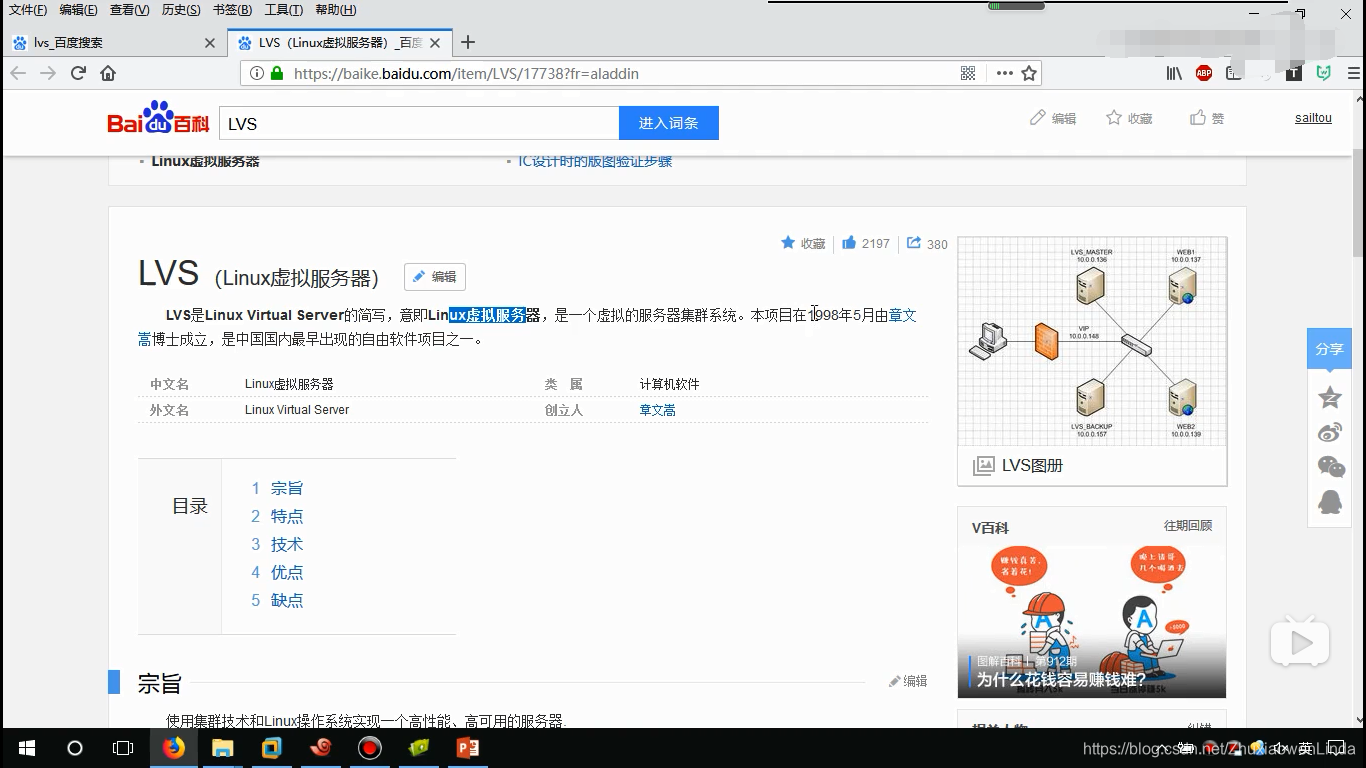1366x768 pixels.
Task: Click the 编辑 button beside LVS title
Action: [435, 277]
